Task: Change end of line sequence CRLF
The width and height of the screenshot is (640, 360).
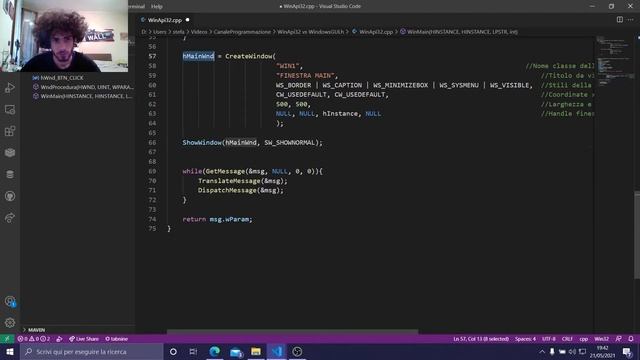Action: pyautogui.click(x=567, y=339)
